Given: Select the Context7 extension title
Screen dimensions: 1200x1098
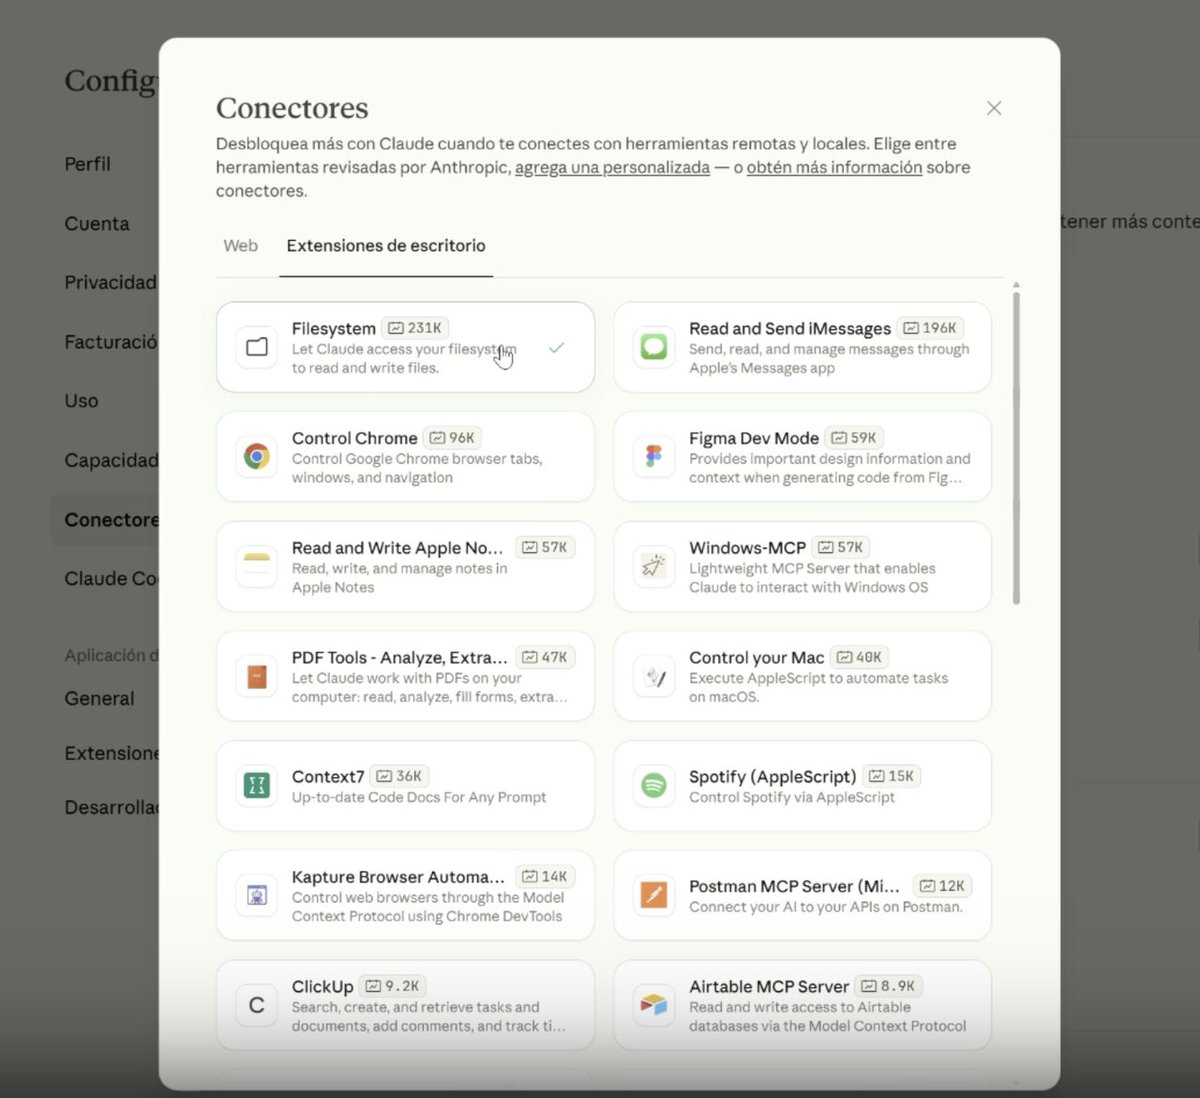Looking at the screenshot, I should click(328, 776).
